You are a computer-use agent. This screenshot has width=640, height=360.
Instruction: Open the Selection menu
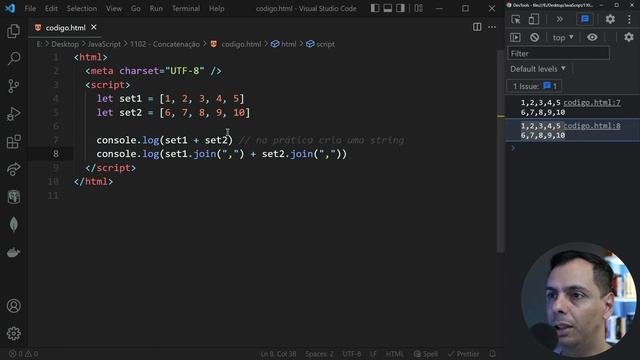coord(82,8)
